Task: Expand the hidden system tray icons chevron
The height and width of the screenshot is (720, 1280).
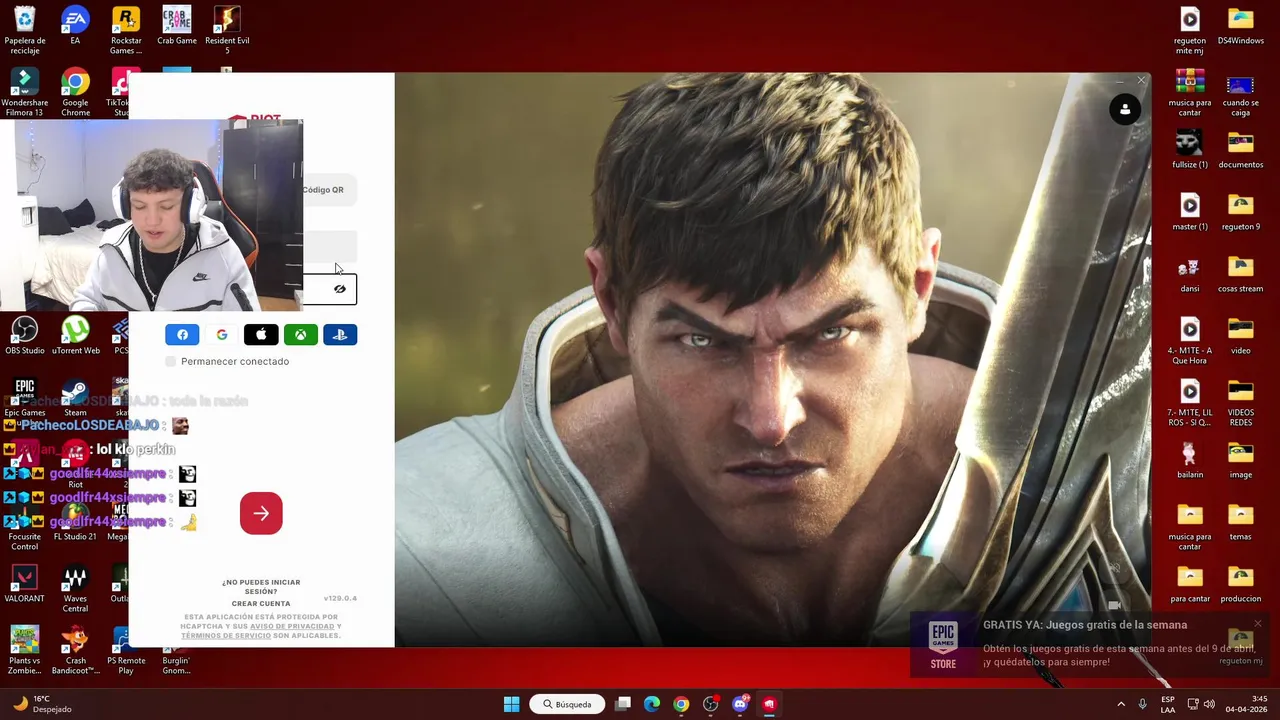Action: coord(1121,704)
